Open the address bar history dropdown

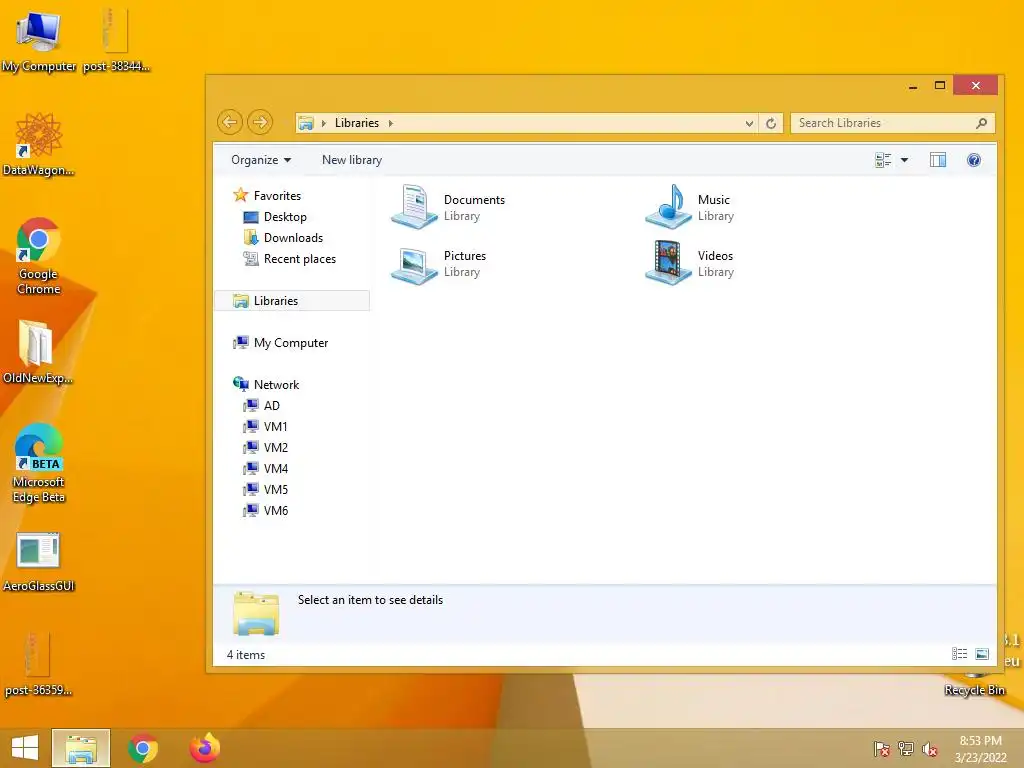tap(749, 123)
